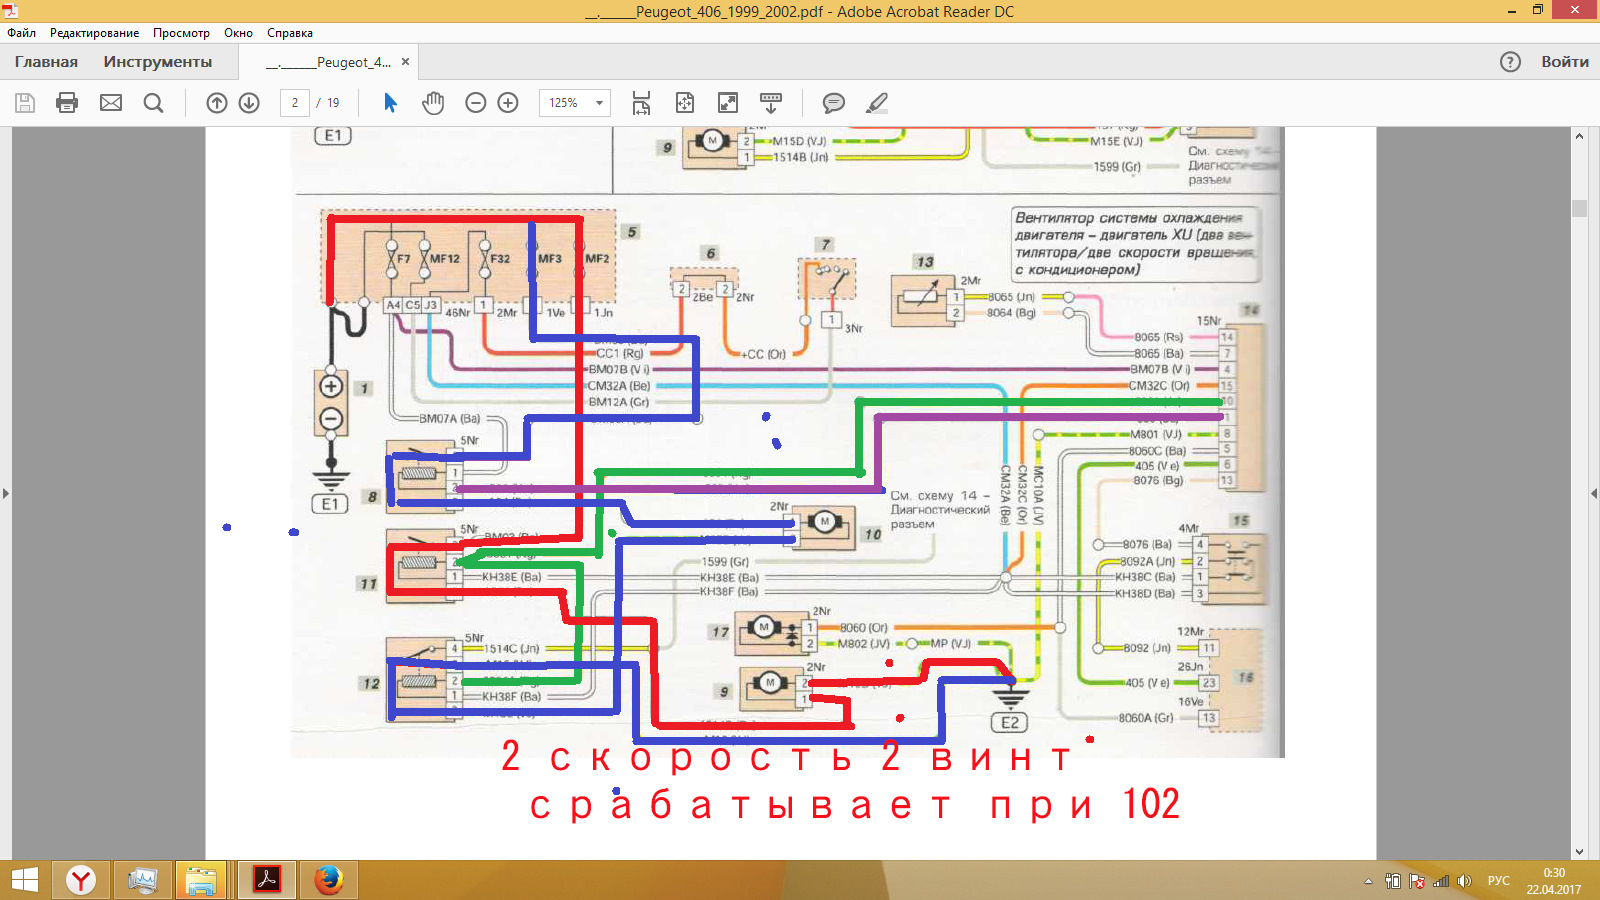Click the fit one full page icon
The height and width of the screenshot is (900, 1600).
(x=685, y=103)
